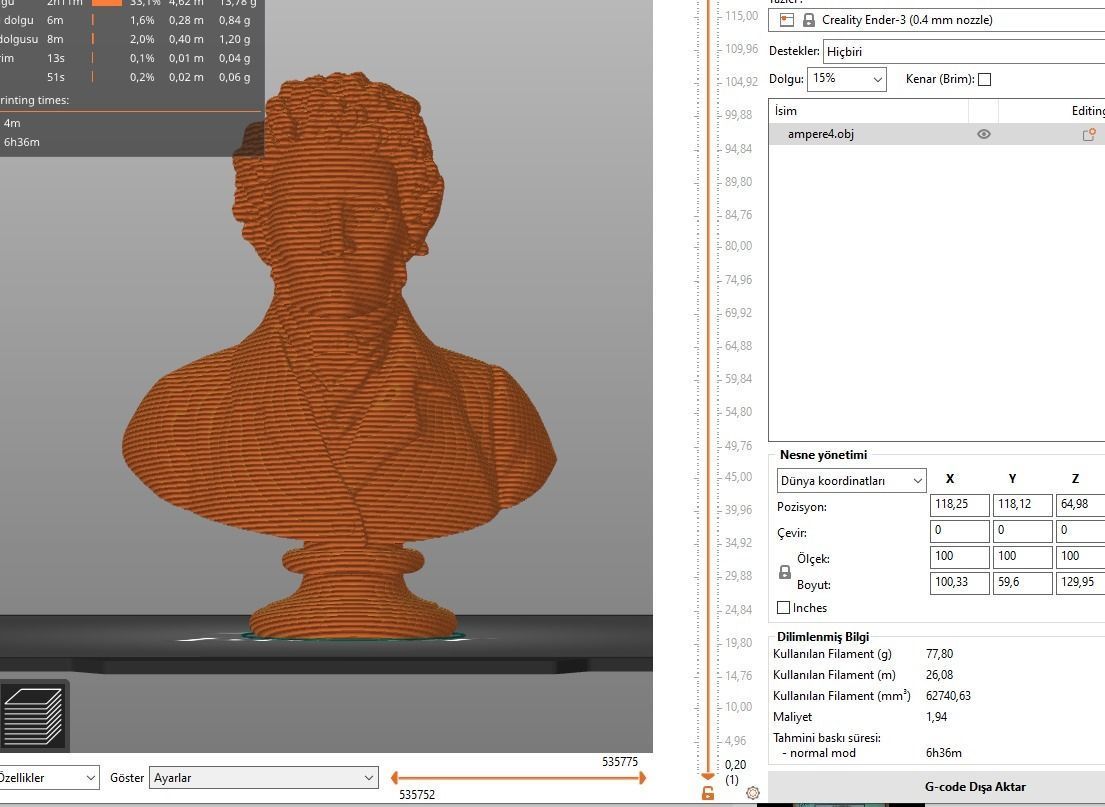Viewport: 1105px width, 807px height.
Task: Click the legend row with time 51s
Action: click(x=132, y=78)
